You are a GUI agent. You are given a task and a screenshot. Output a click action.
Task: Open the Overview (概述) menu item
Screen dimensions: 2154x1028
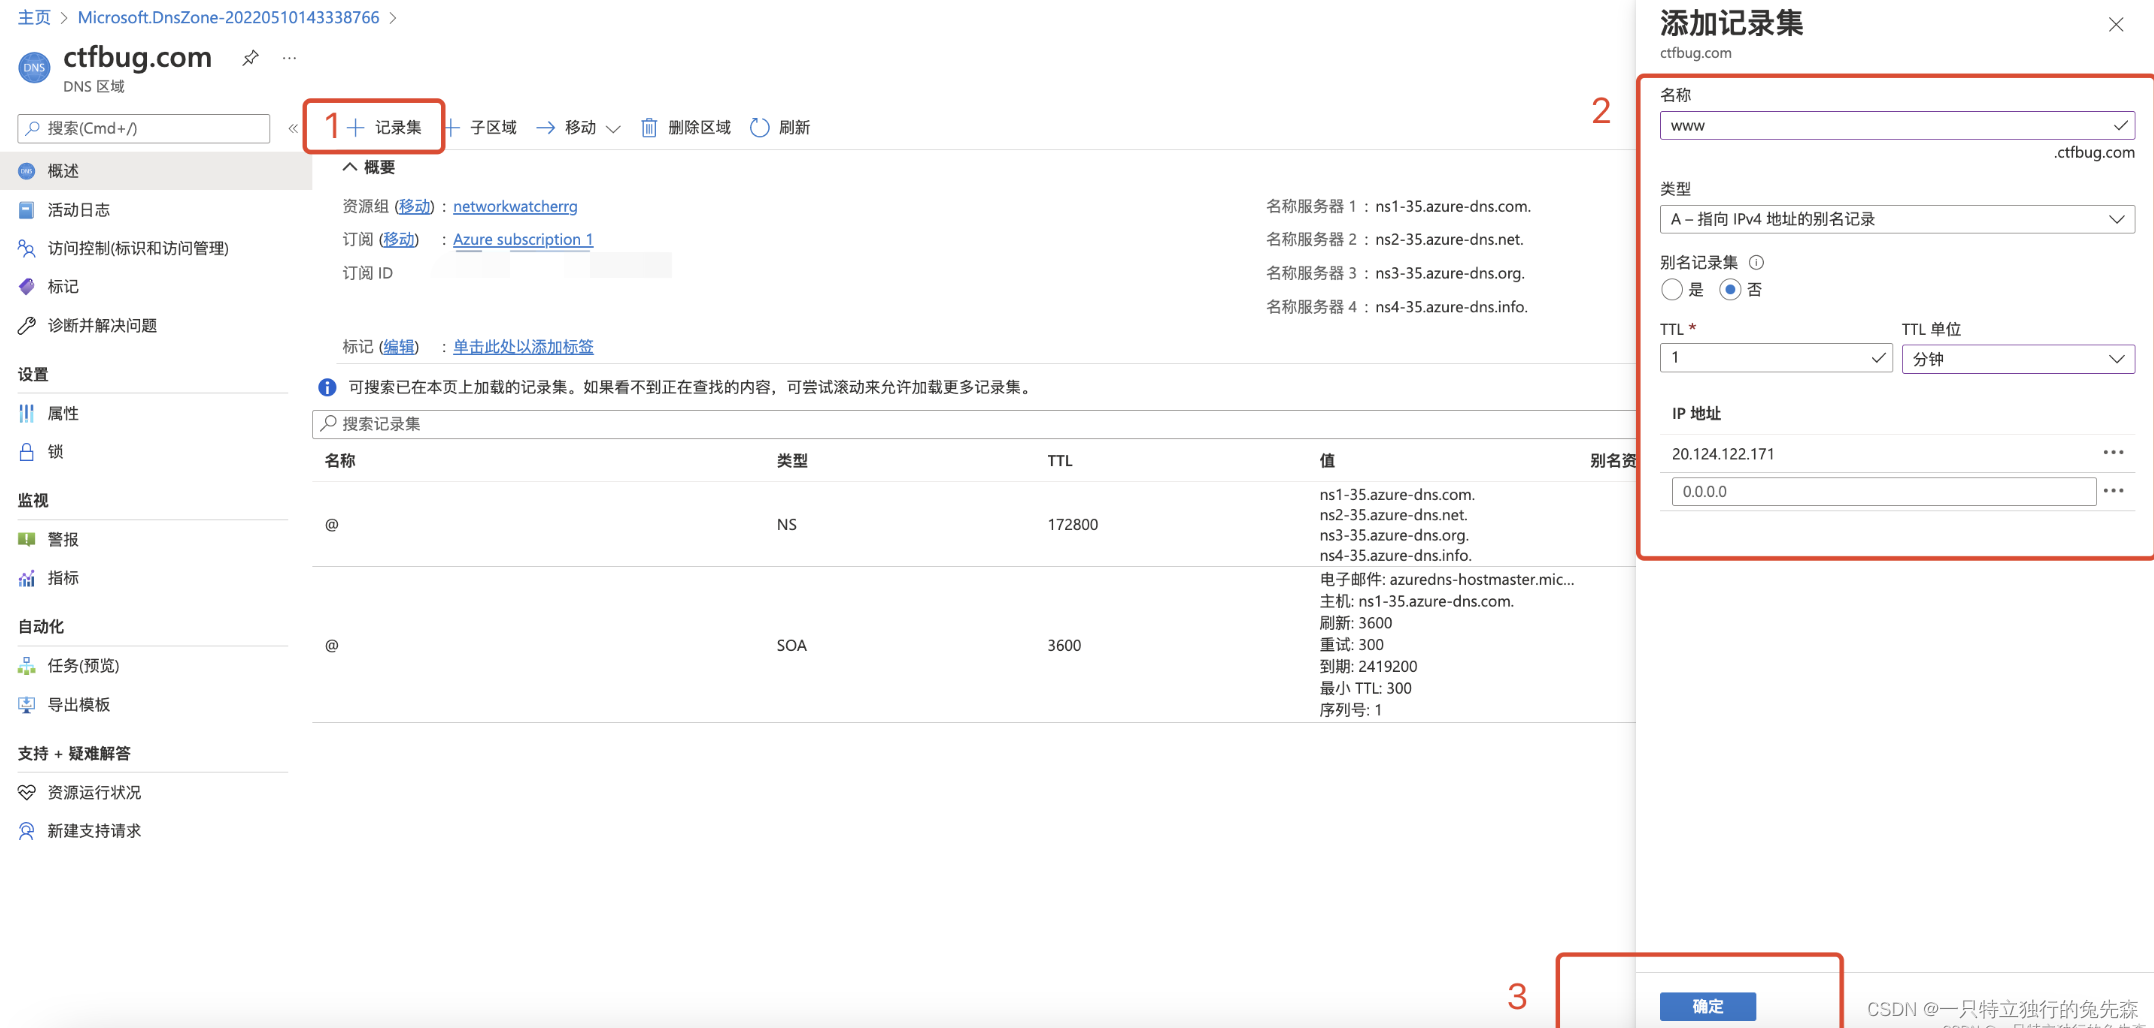tap(156, 171)
